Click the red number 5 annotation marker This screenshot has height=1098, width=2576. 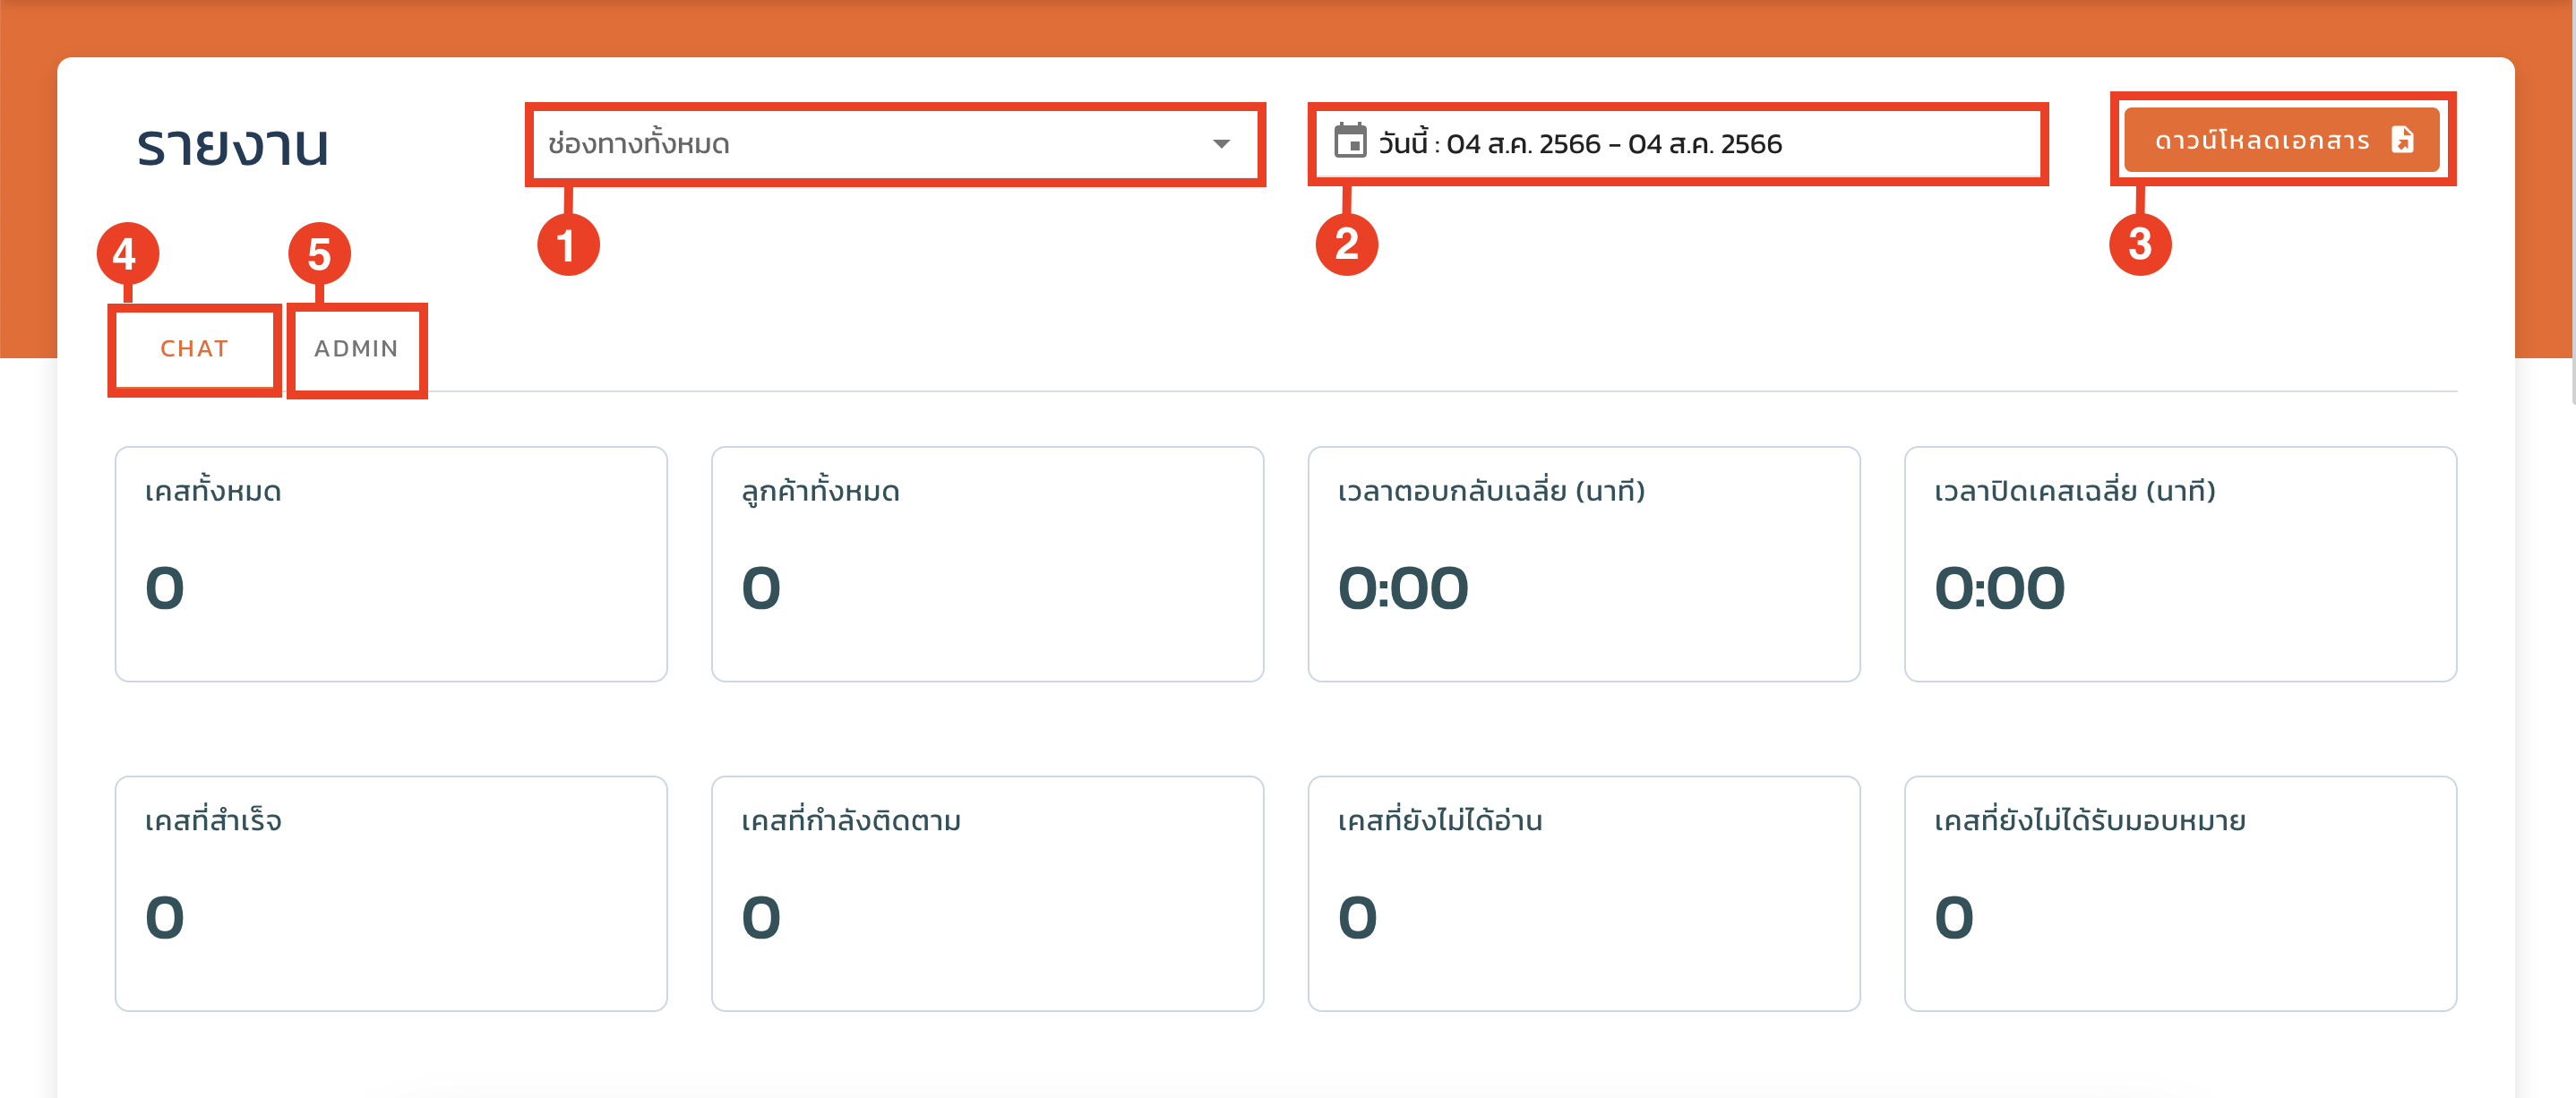tap(319, 254)
